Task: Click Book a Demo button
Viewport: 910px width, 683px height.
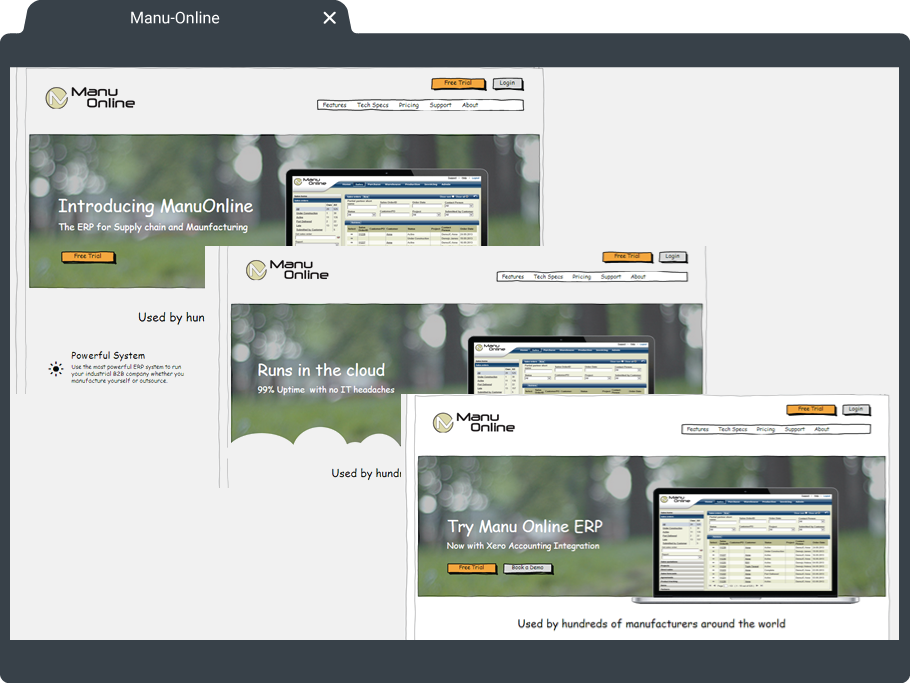Action: [x=528, y=568]
